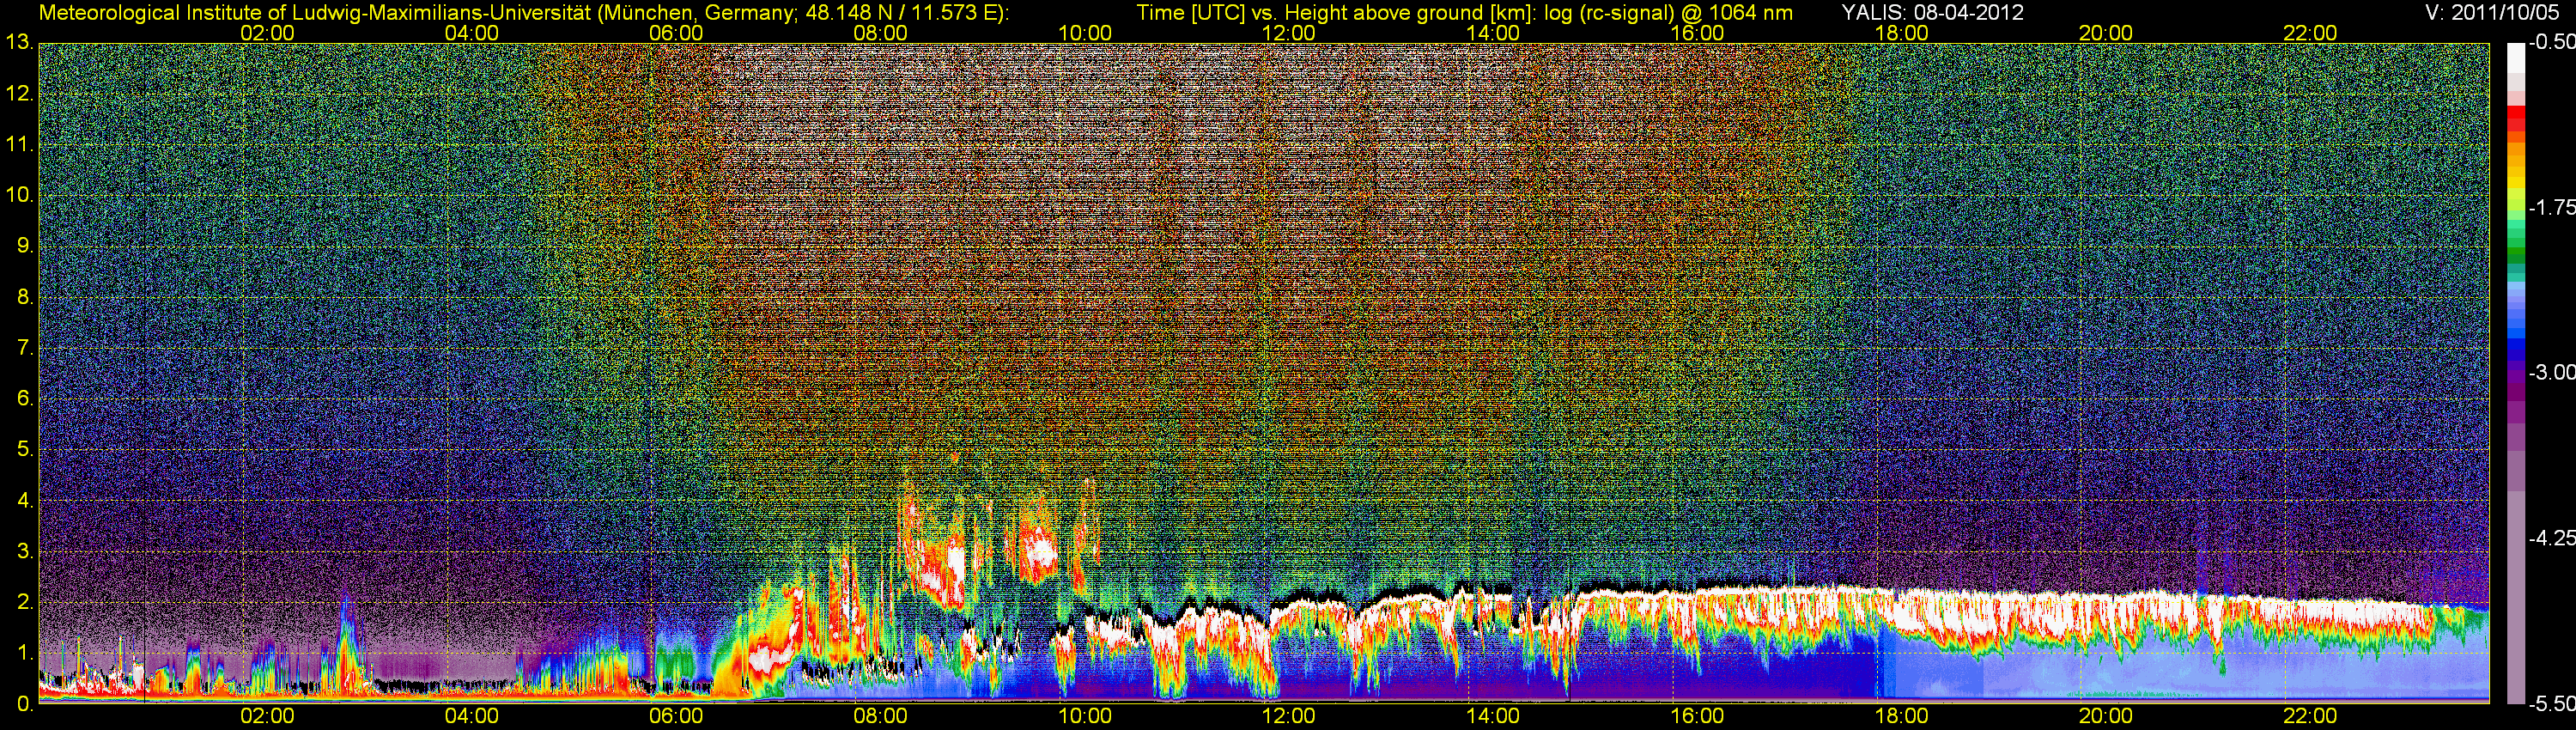Click the 02:00 label on the top time axis
The height and width of the screenshot is (730, 2576).
(267, 33)
